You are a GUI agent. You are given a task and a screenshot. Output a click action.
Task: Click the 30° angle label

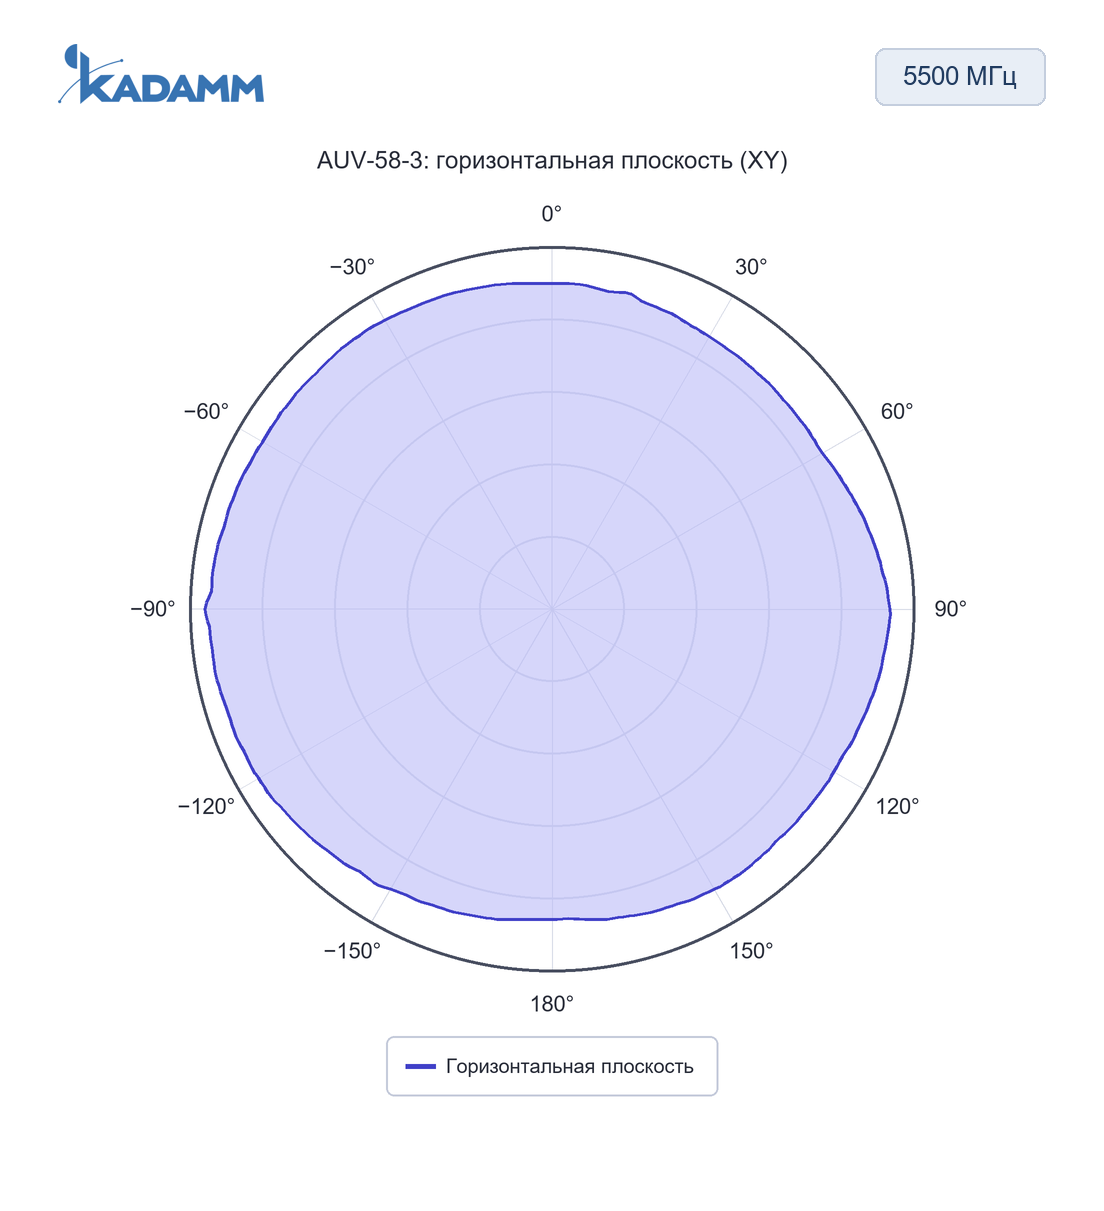[x=751, y=267]
